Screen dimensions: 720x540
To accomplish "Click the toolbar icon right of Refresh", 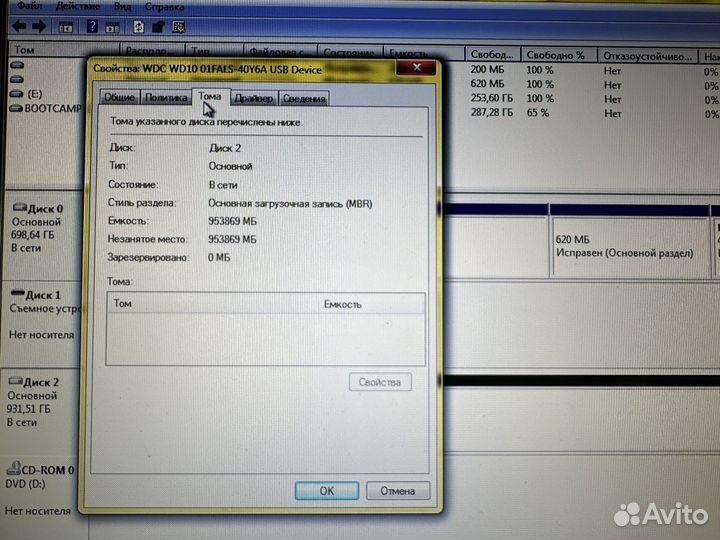I will click(x=158, y=27).
